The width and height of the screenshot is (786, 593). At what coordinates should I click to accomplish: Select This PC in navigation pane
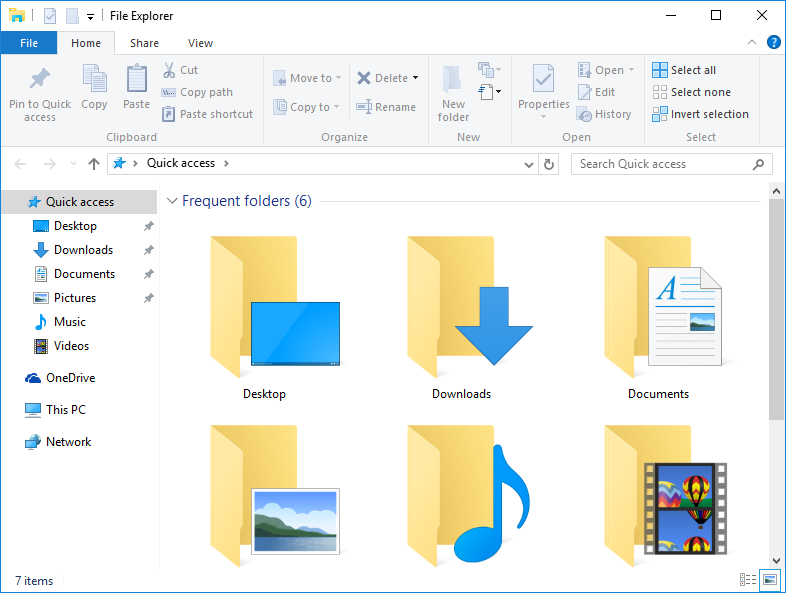pos(65,410)
